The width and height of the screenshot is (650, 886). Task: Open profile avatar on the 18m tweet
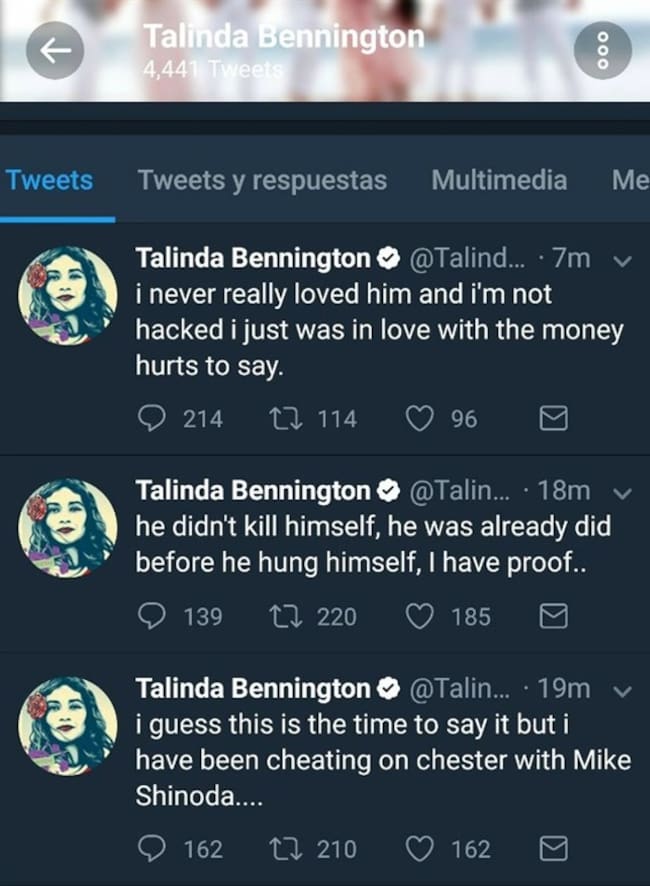click(x=68, y=528)
